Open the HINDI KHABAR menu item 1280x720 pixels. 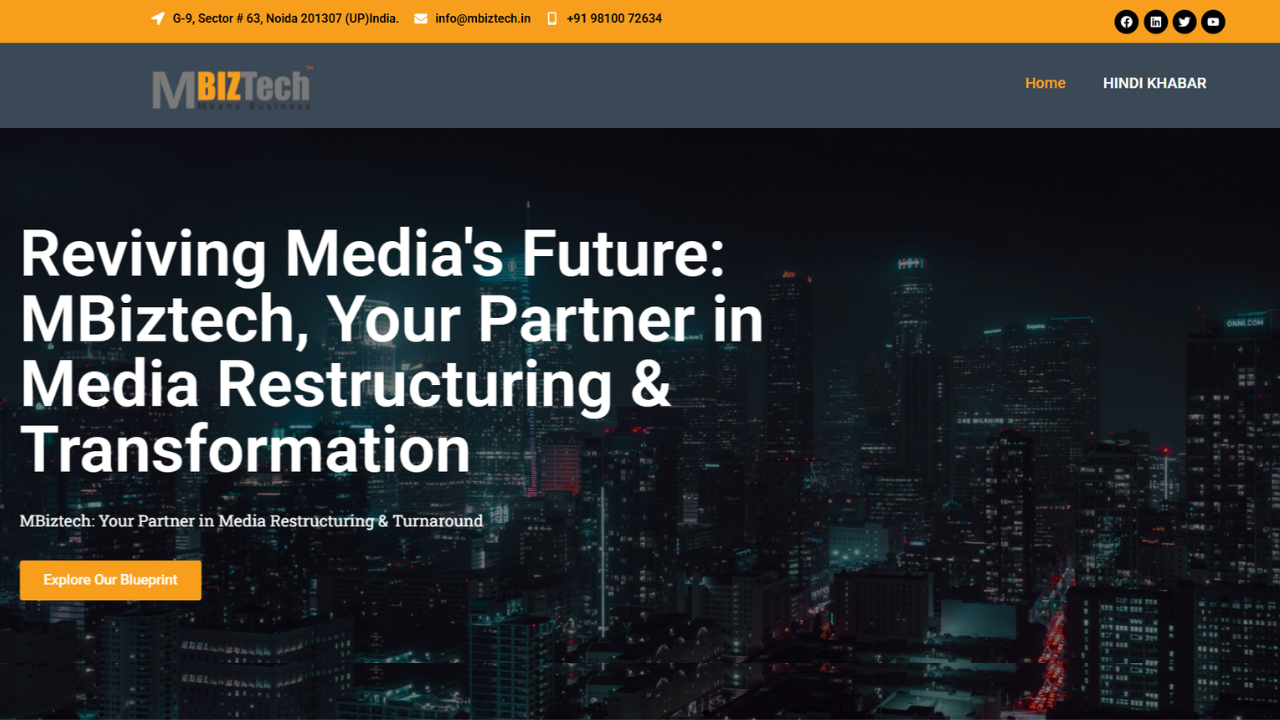1155,83
